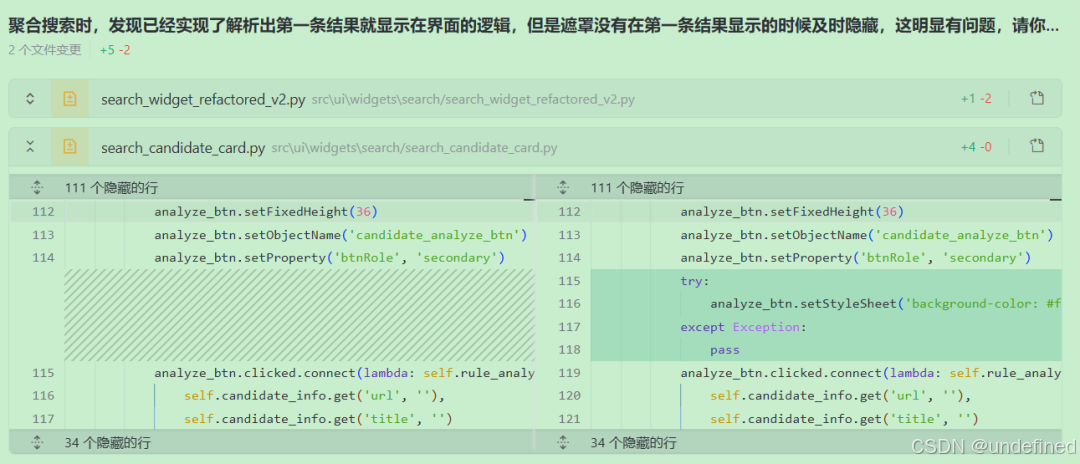Click the task title starting '聚合搜索时'

click(x=534, y=26)
